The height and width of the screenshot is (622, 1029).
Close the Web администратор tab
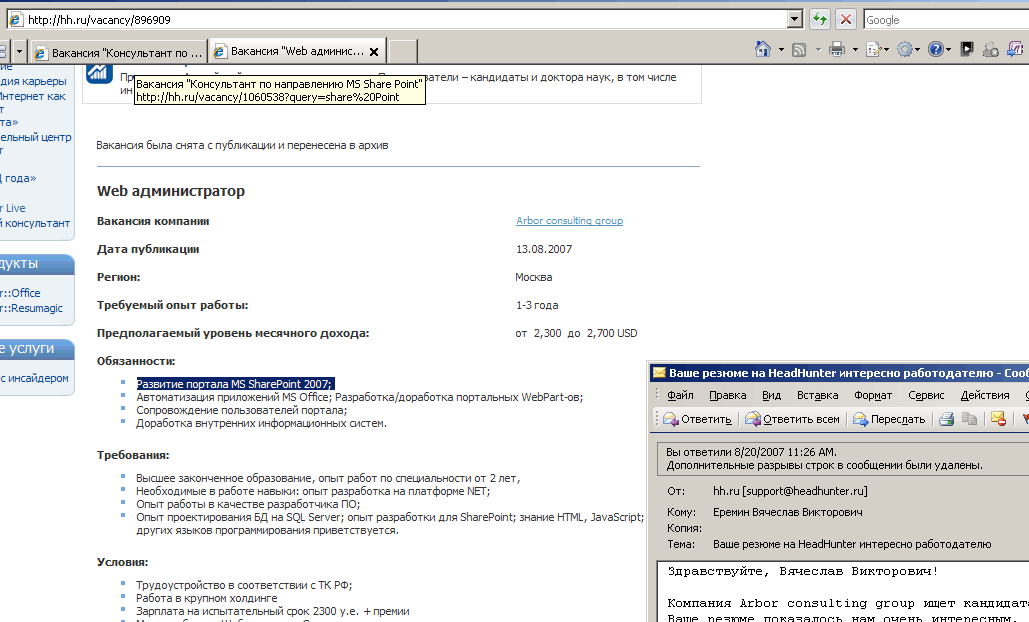point(374,52)
